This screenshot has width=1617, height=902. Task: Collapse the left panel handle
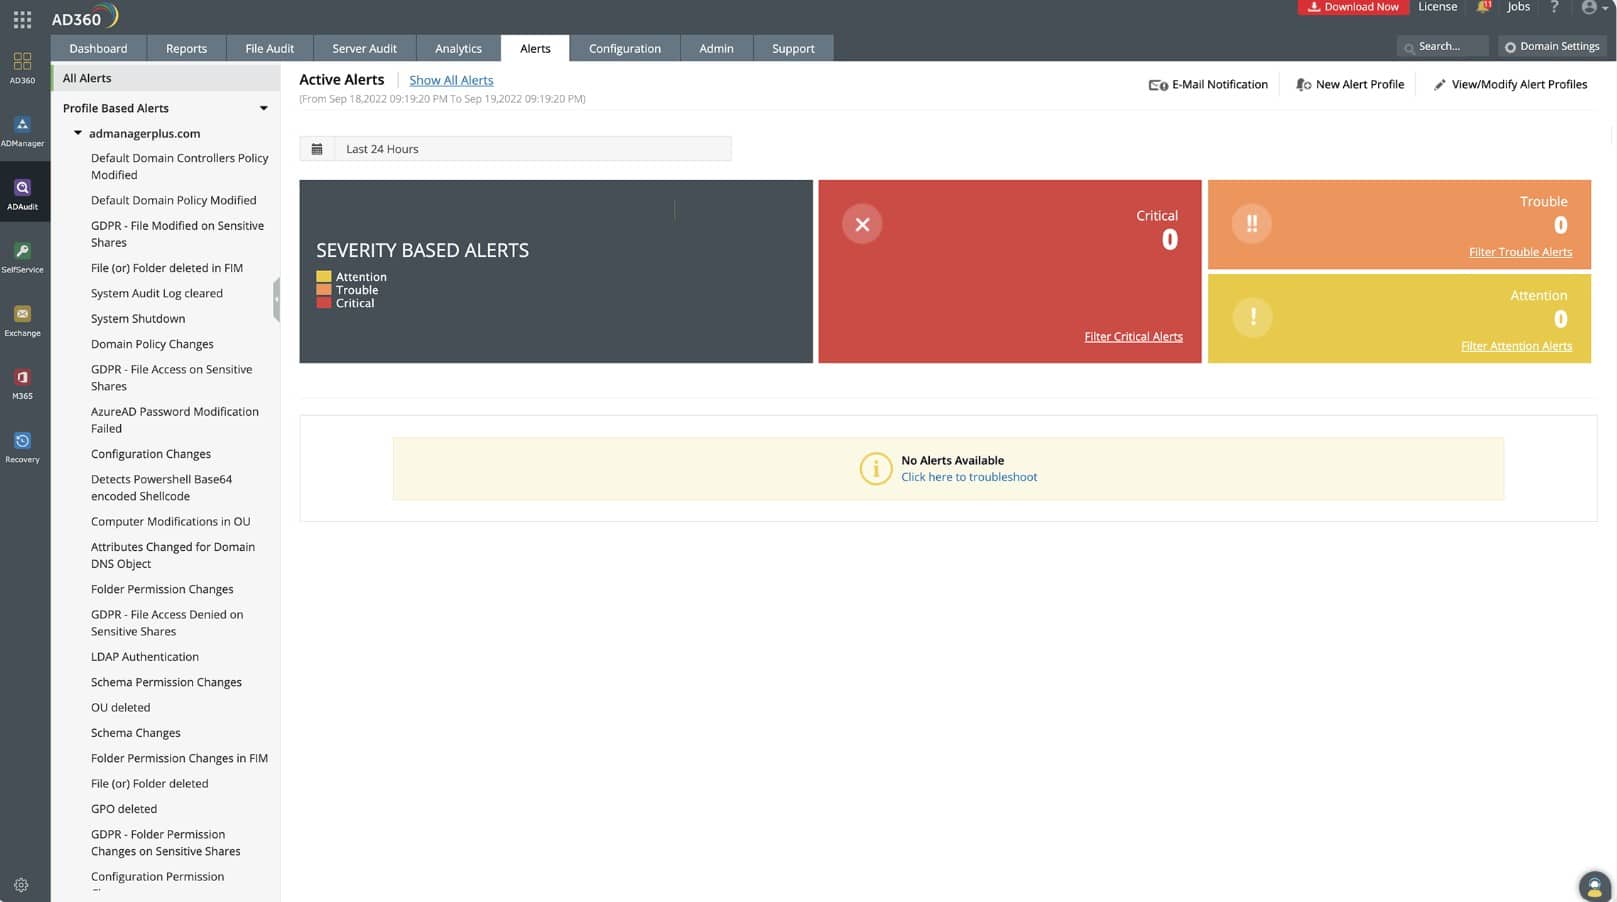point(276,300)
